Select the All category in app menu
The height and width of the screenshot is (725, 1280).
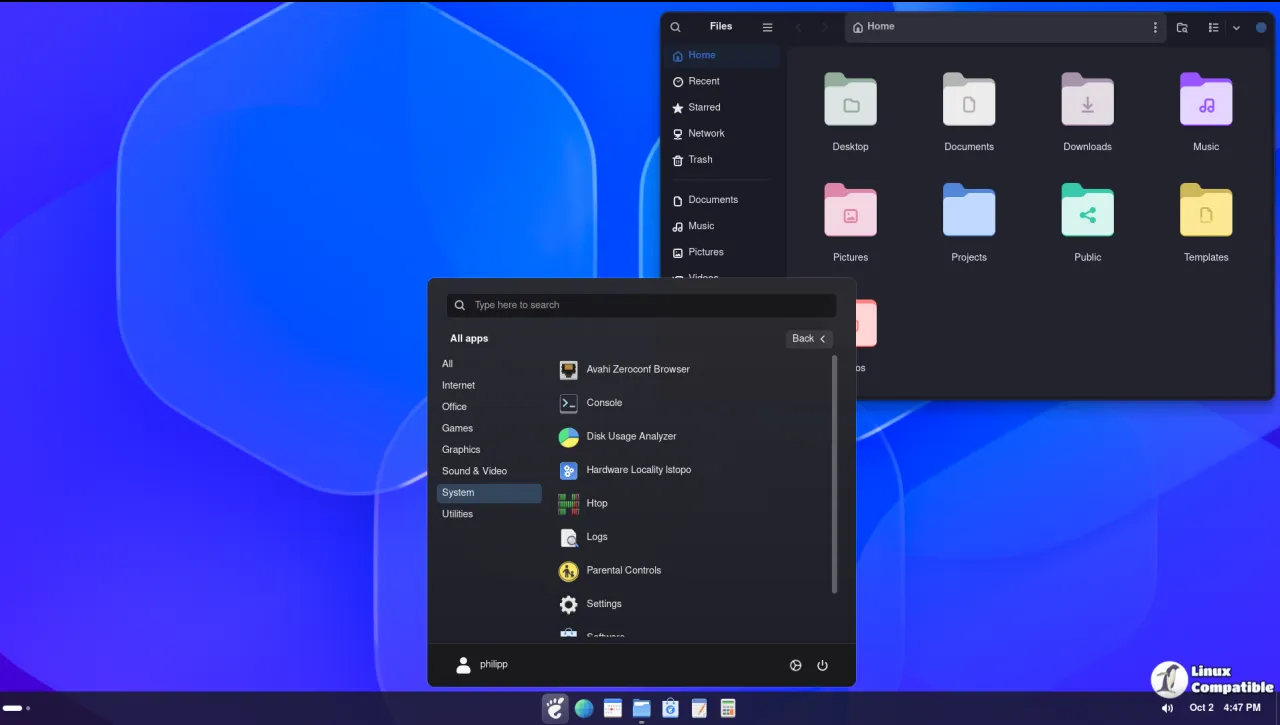pyautogui.click(x=489, y=364)
